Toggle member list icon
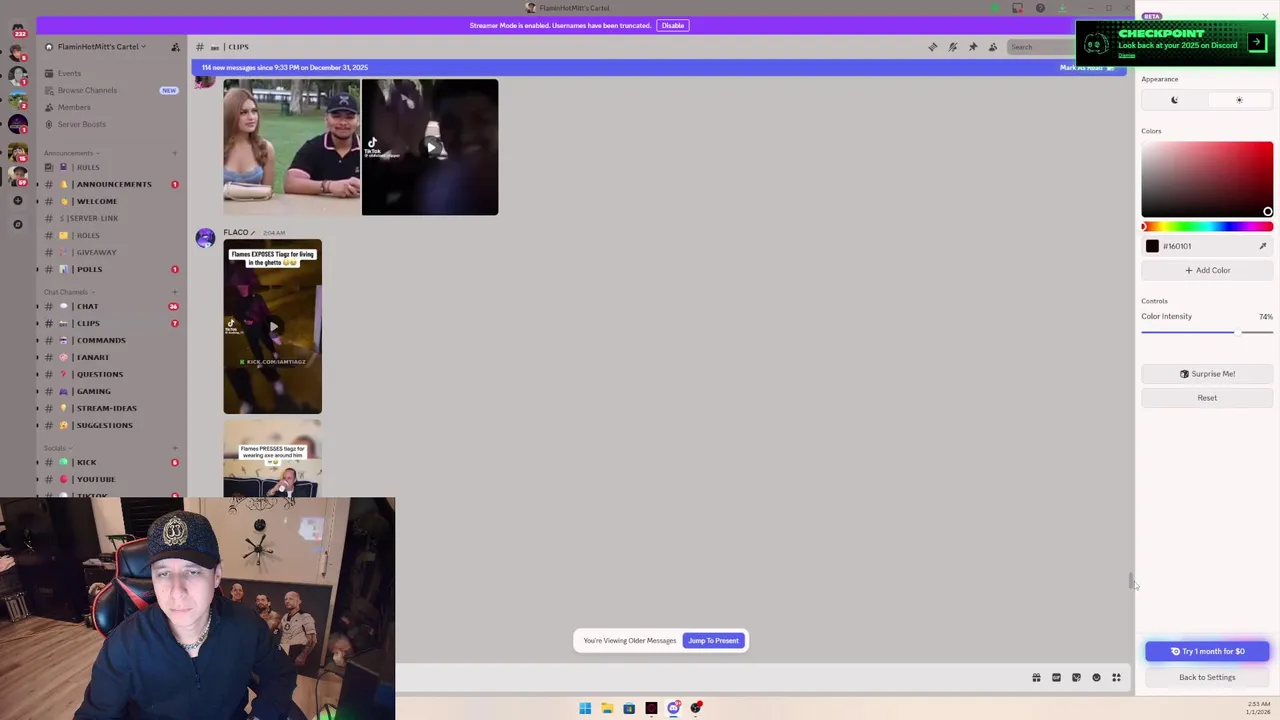 tap(993, 47)
